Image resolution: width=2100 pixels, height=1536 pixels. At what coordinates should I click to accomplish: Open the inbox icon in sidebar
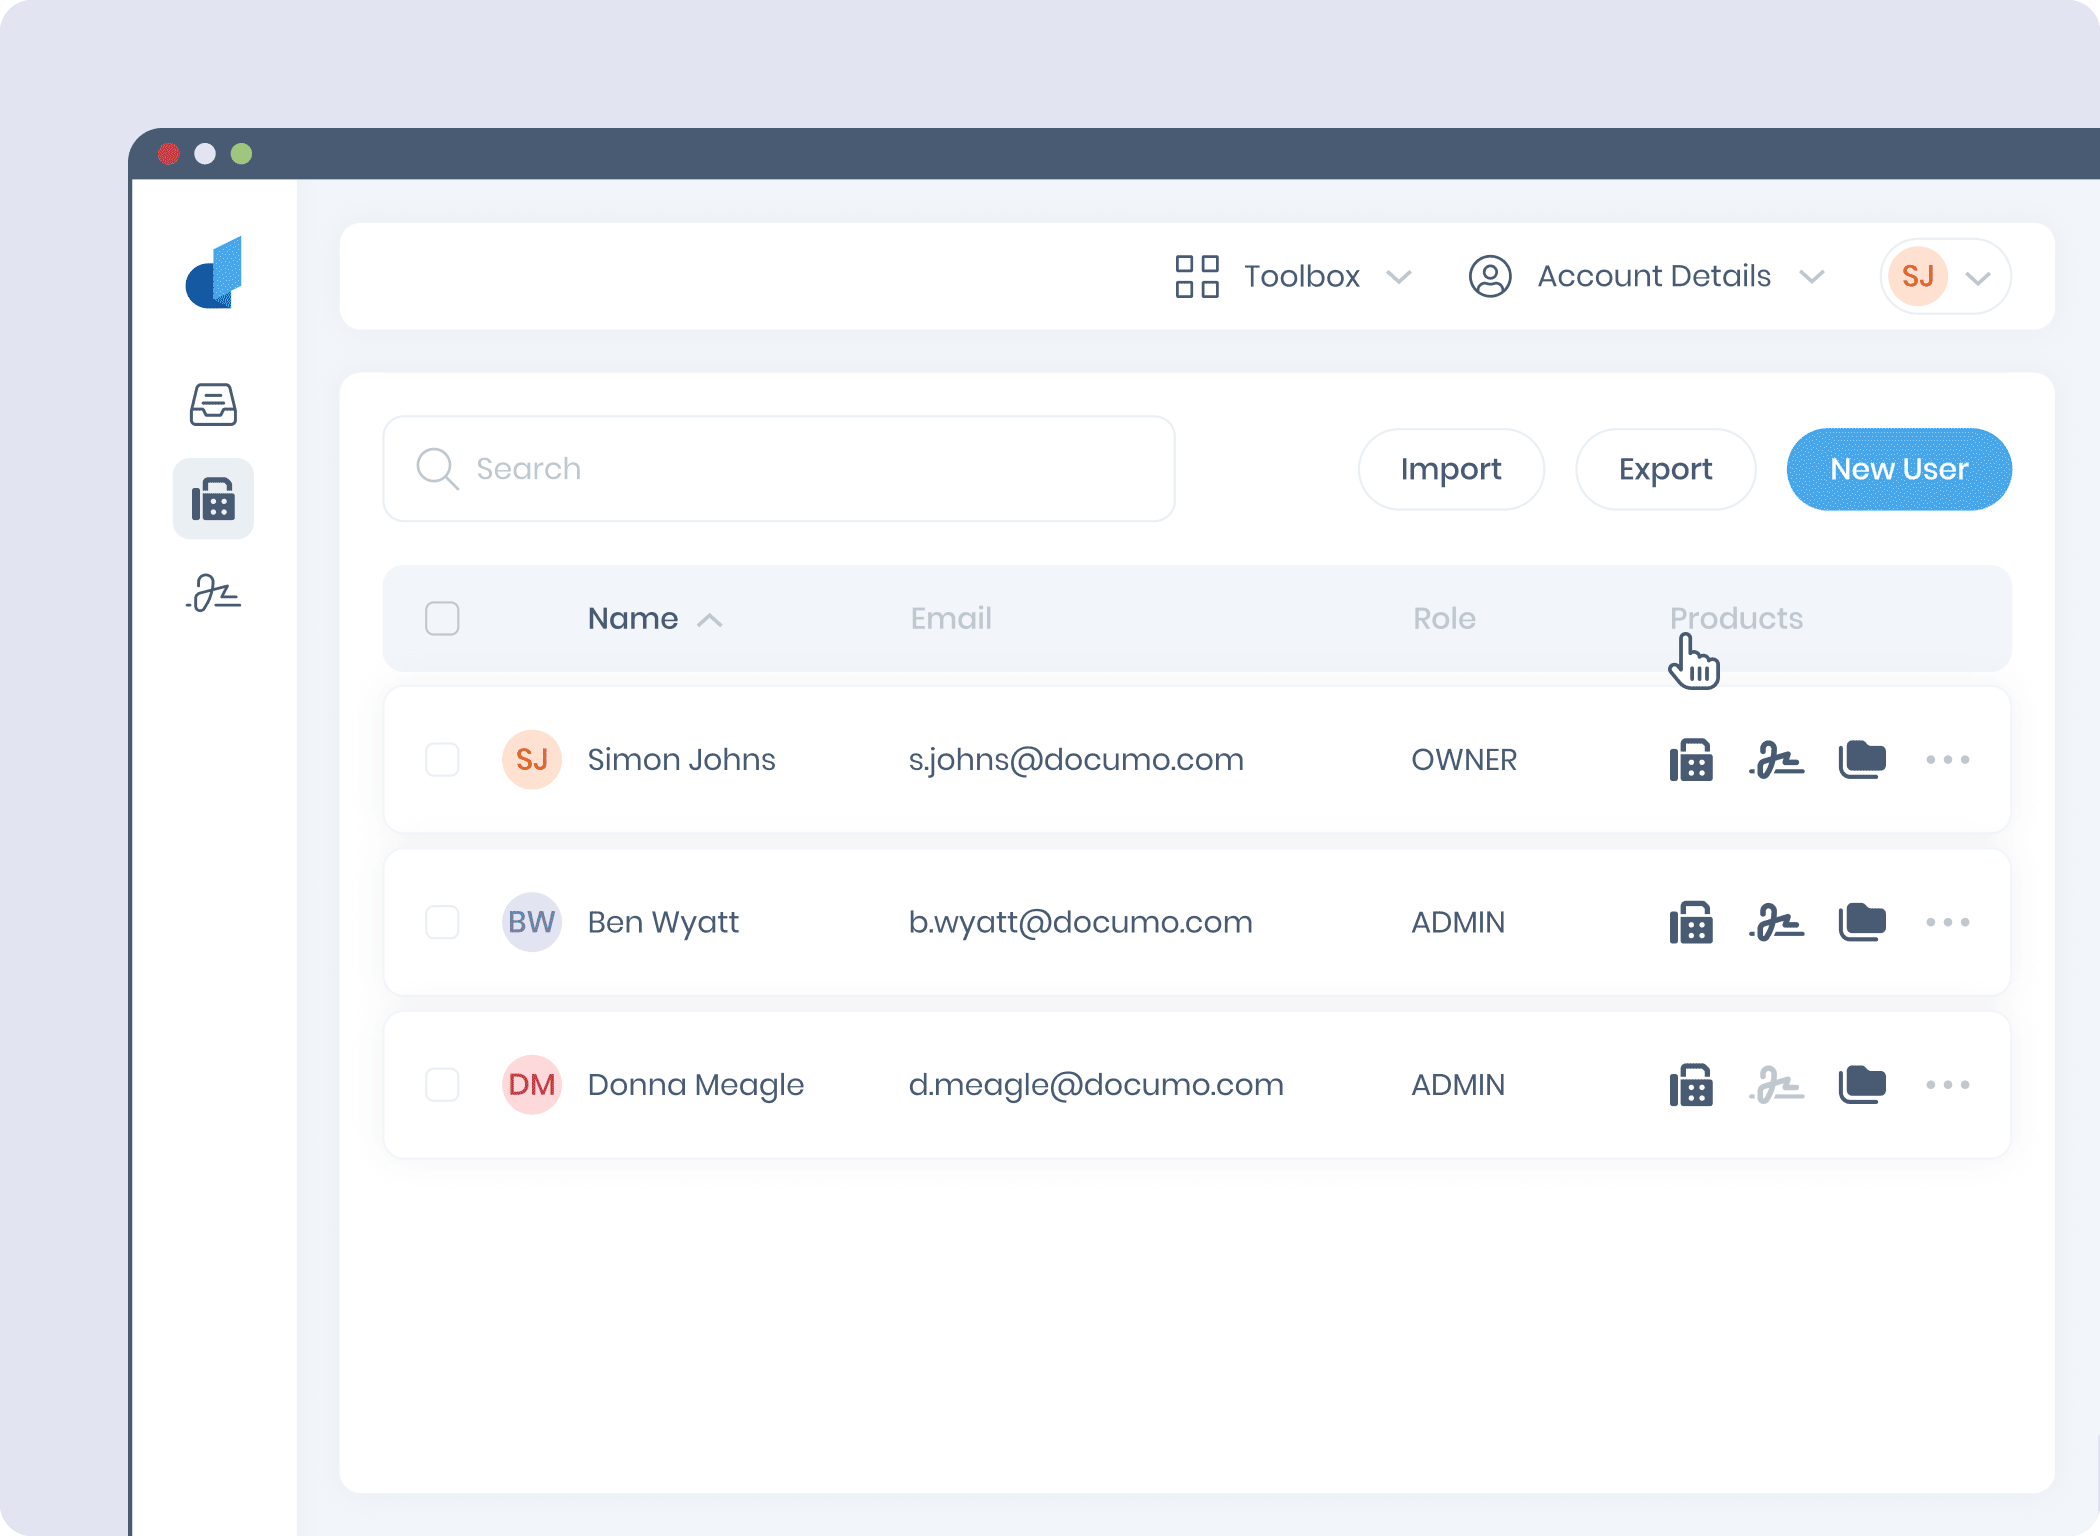click(x=213, y=405)
